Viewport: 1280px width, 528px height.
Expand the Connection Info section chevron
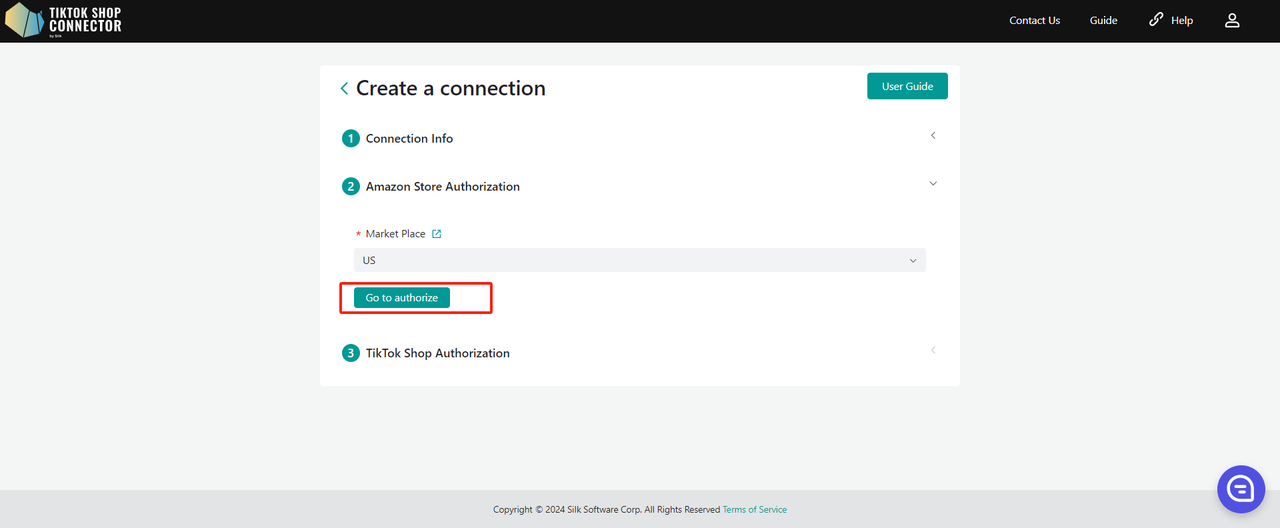[933, 135]
